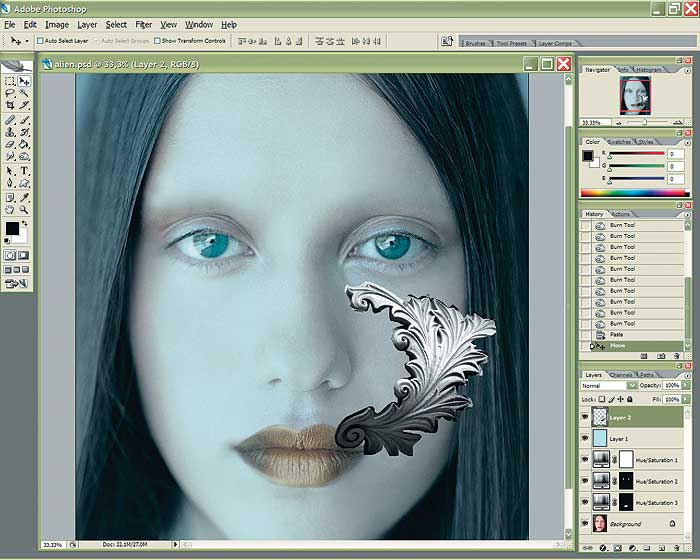Select the History Brush tool
This screenshot has width=700, height=560.
click(x=24, y=132)
